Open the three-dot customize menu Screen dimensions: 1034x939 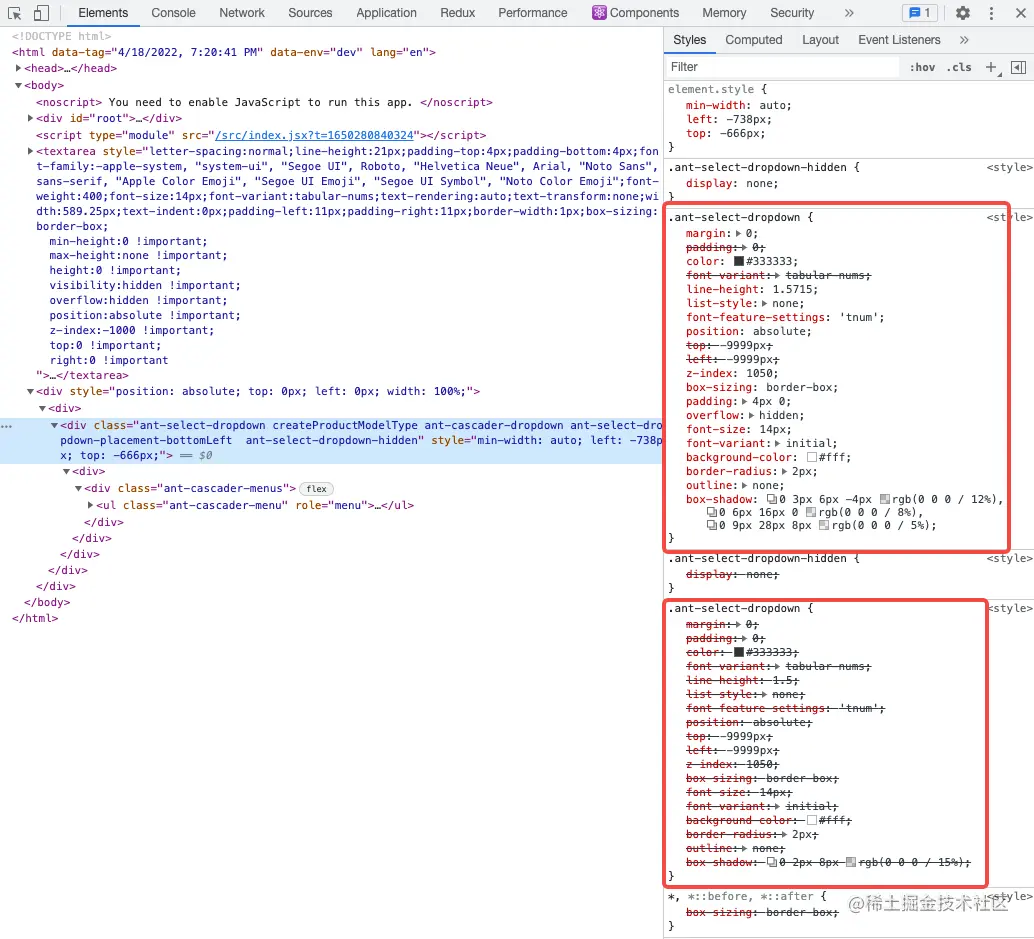[x=991, y=13]
